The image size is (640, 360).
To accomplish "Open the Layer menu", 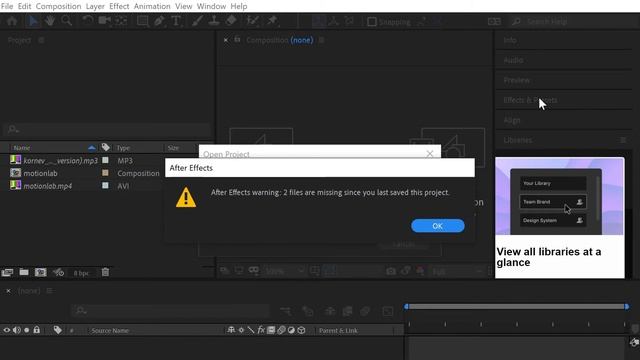I will 95,6.
